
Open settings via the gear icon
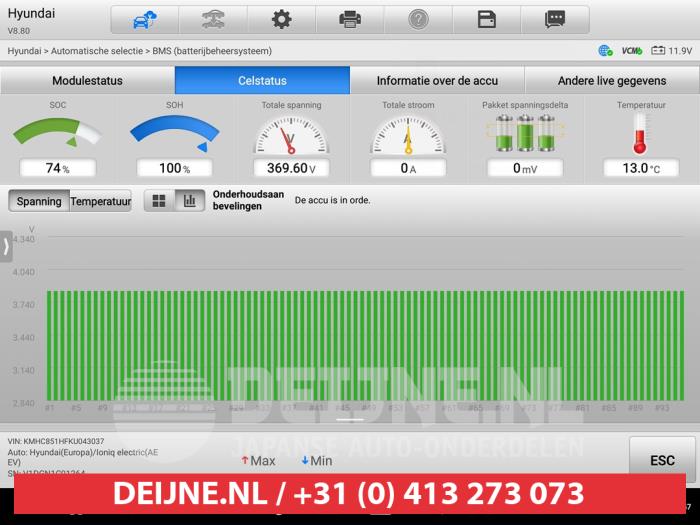point(282,19)
